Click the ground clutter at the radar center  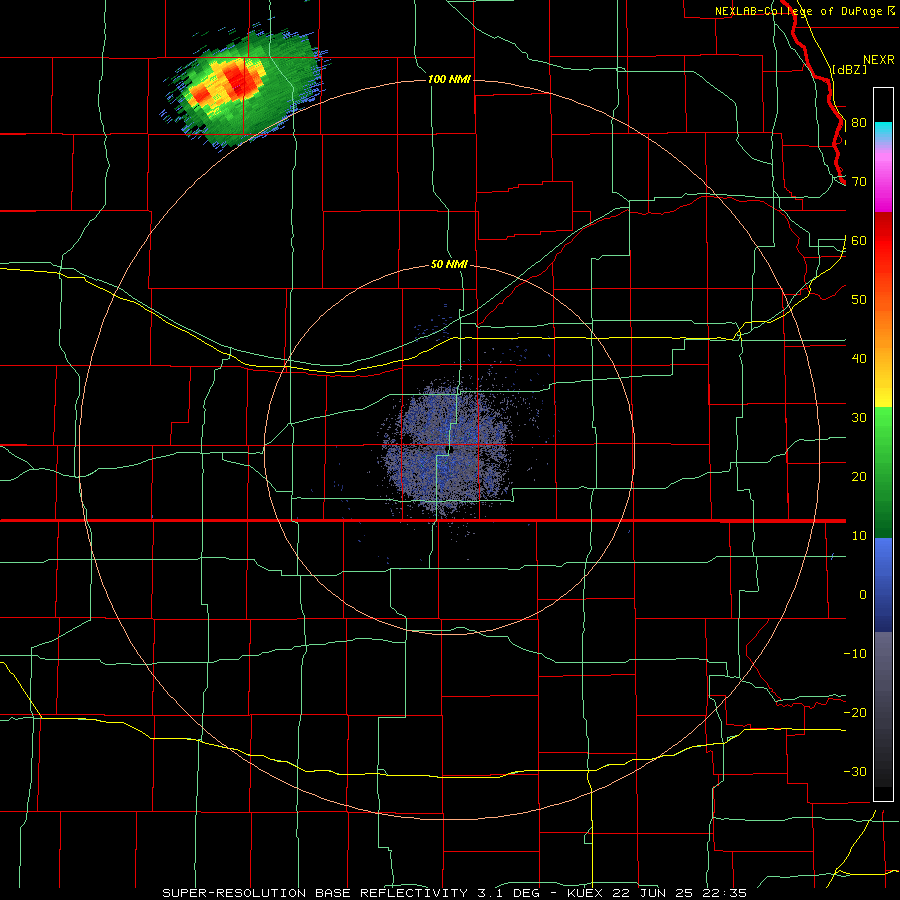pos(447,451)
